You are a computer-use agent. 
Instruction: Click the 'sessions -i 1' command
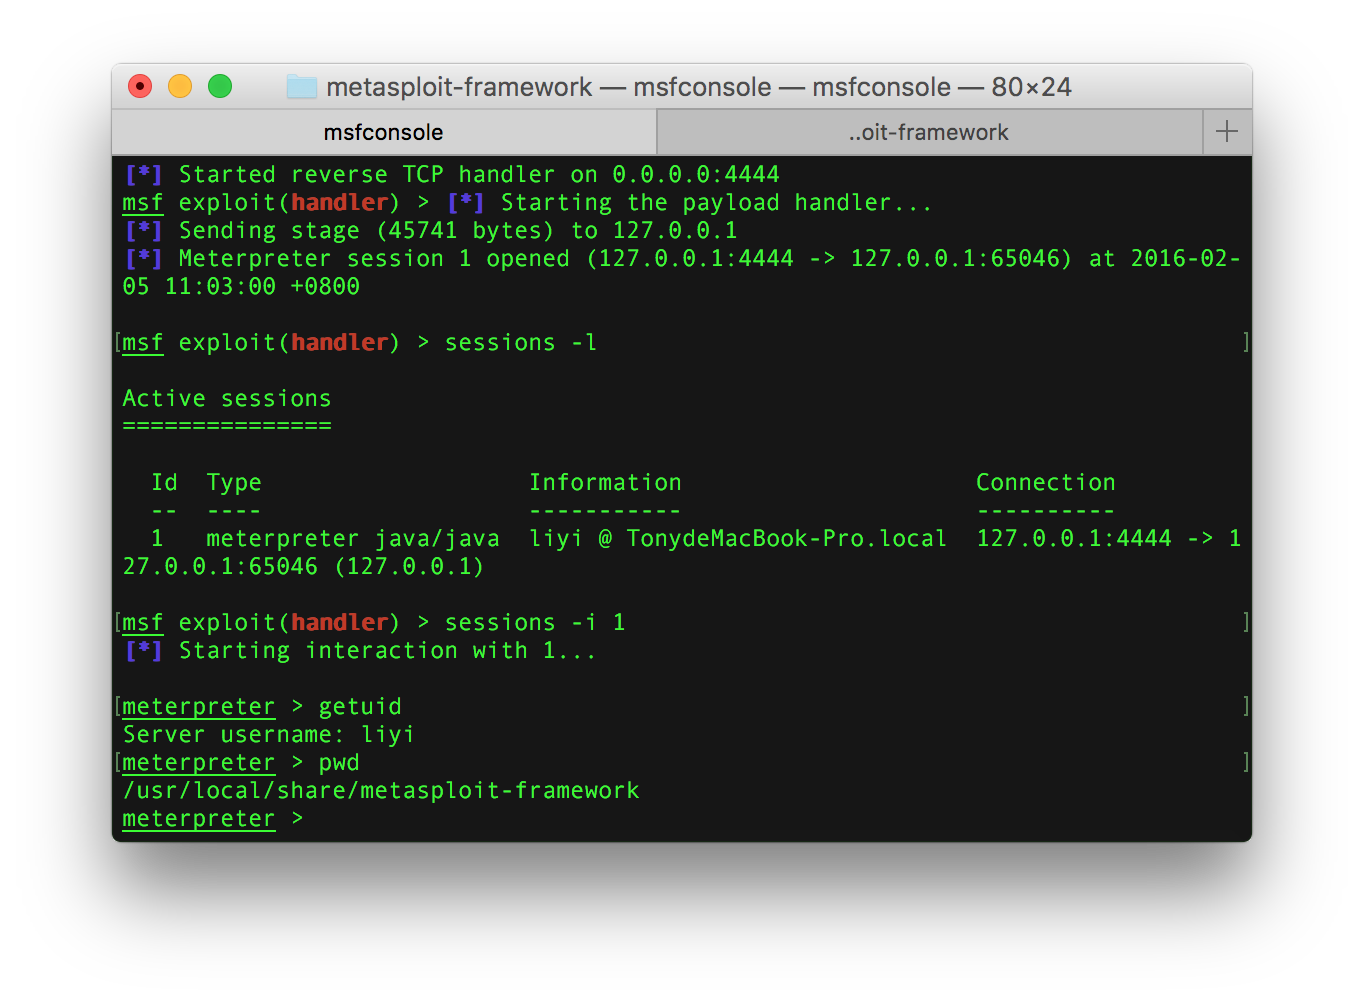(x=535, y=622)
